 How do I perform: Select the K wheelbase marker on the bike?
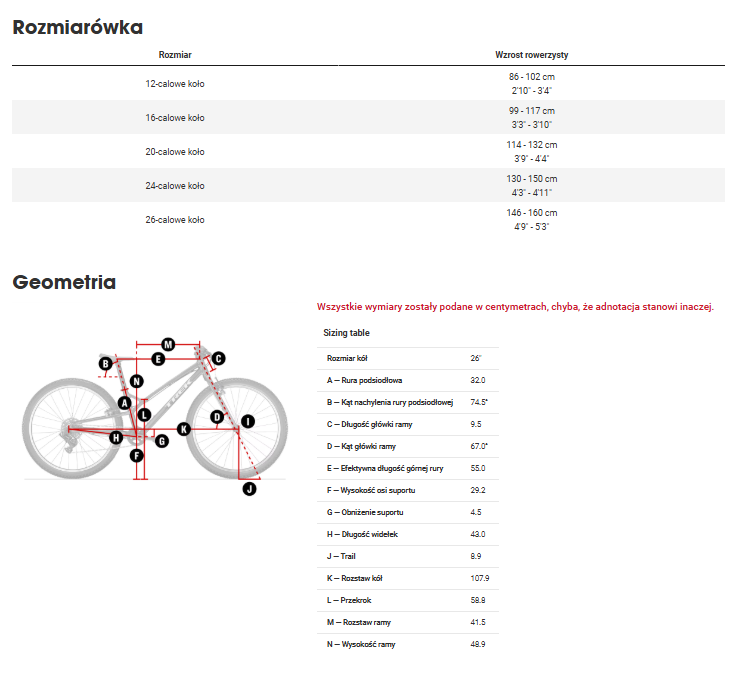[184, 429]
